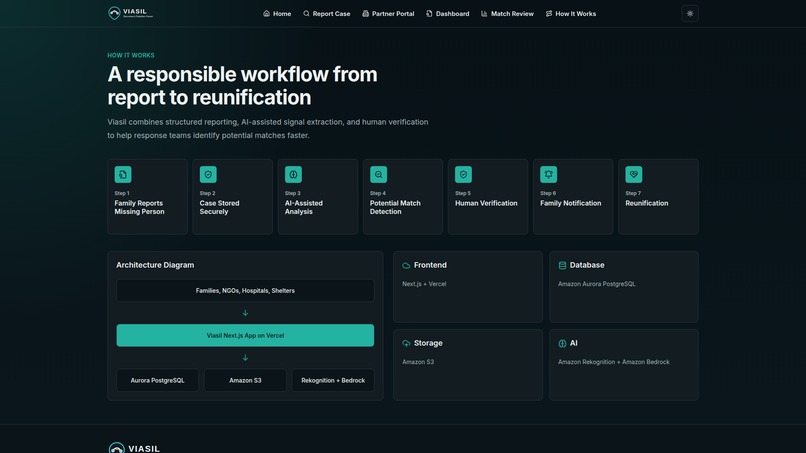Image resolution: width=806 pixels, height=453 pixels.
Task: Click the arrow below Vercel app block
Action: pyautogui.click(x=245, y=358)
